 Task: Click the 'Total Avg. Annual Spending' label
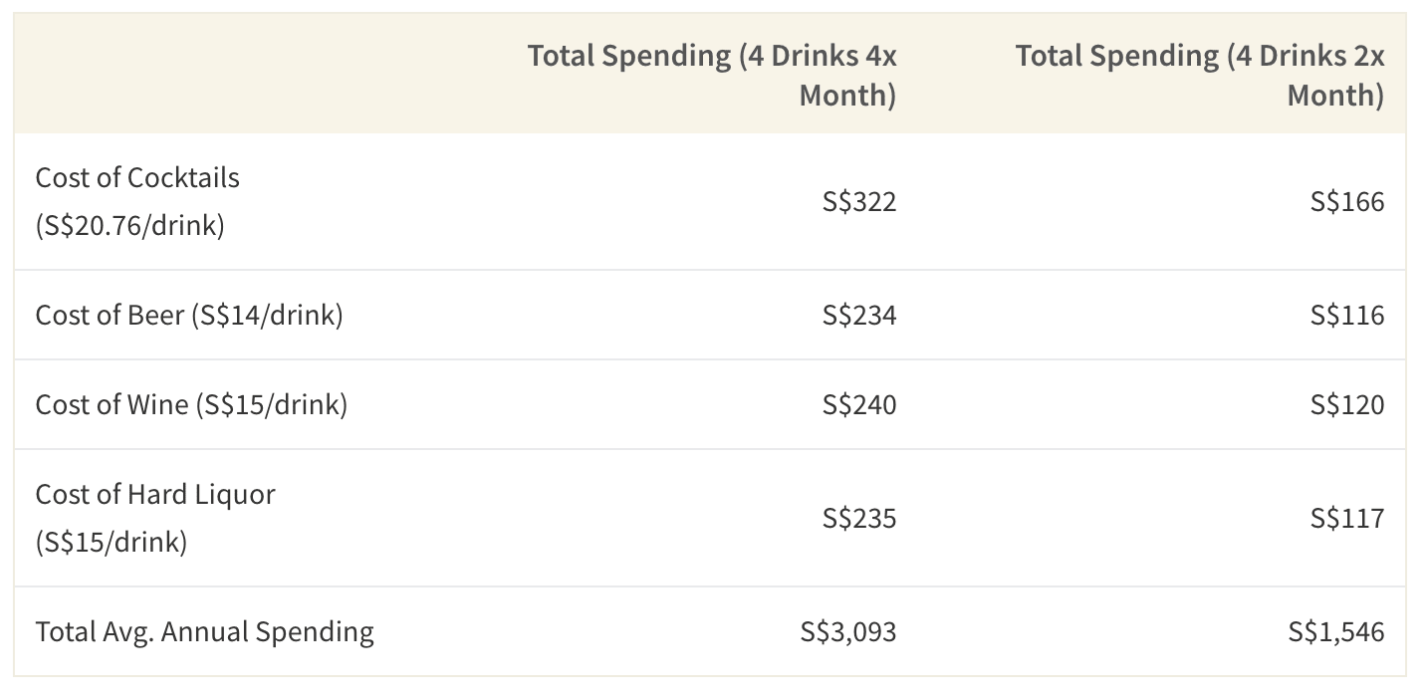coord(204,631)
